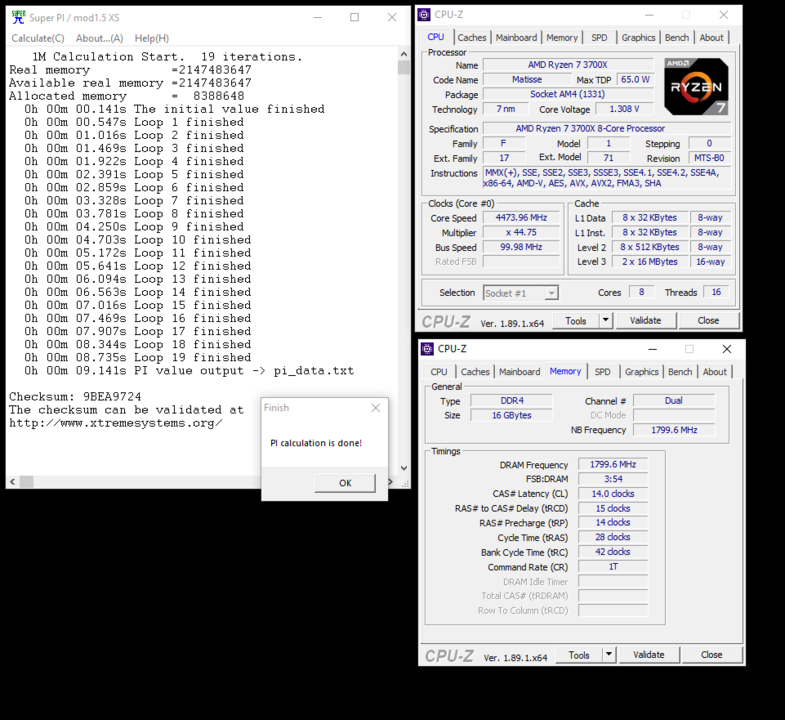Screen dimensions: 785x720
Task: Click Validate in bottom CPU-Z window
Action: (648, 654)
